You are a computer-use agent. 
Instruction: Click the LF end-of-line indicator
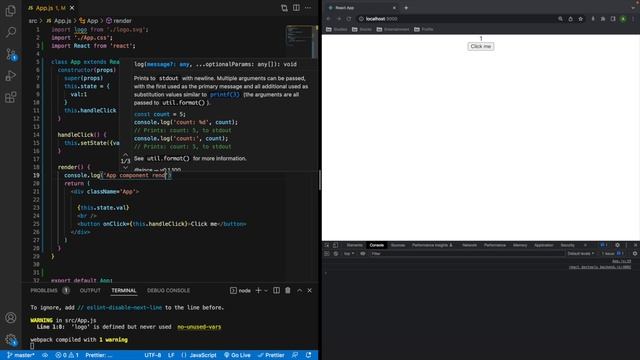(x=171, y=355)
